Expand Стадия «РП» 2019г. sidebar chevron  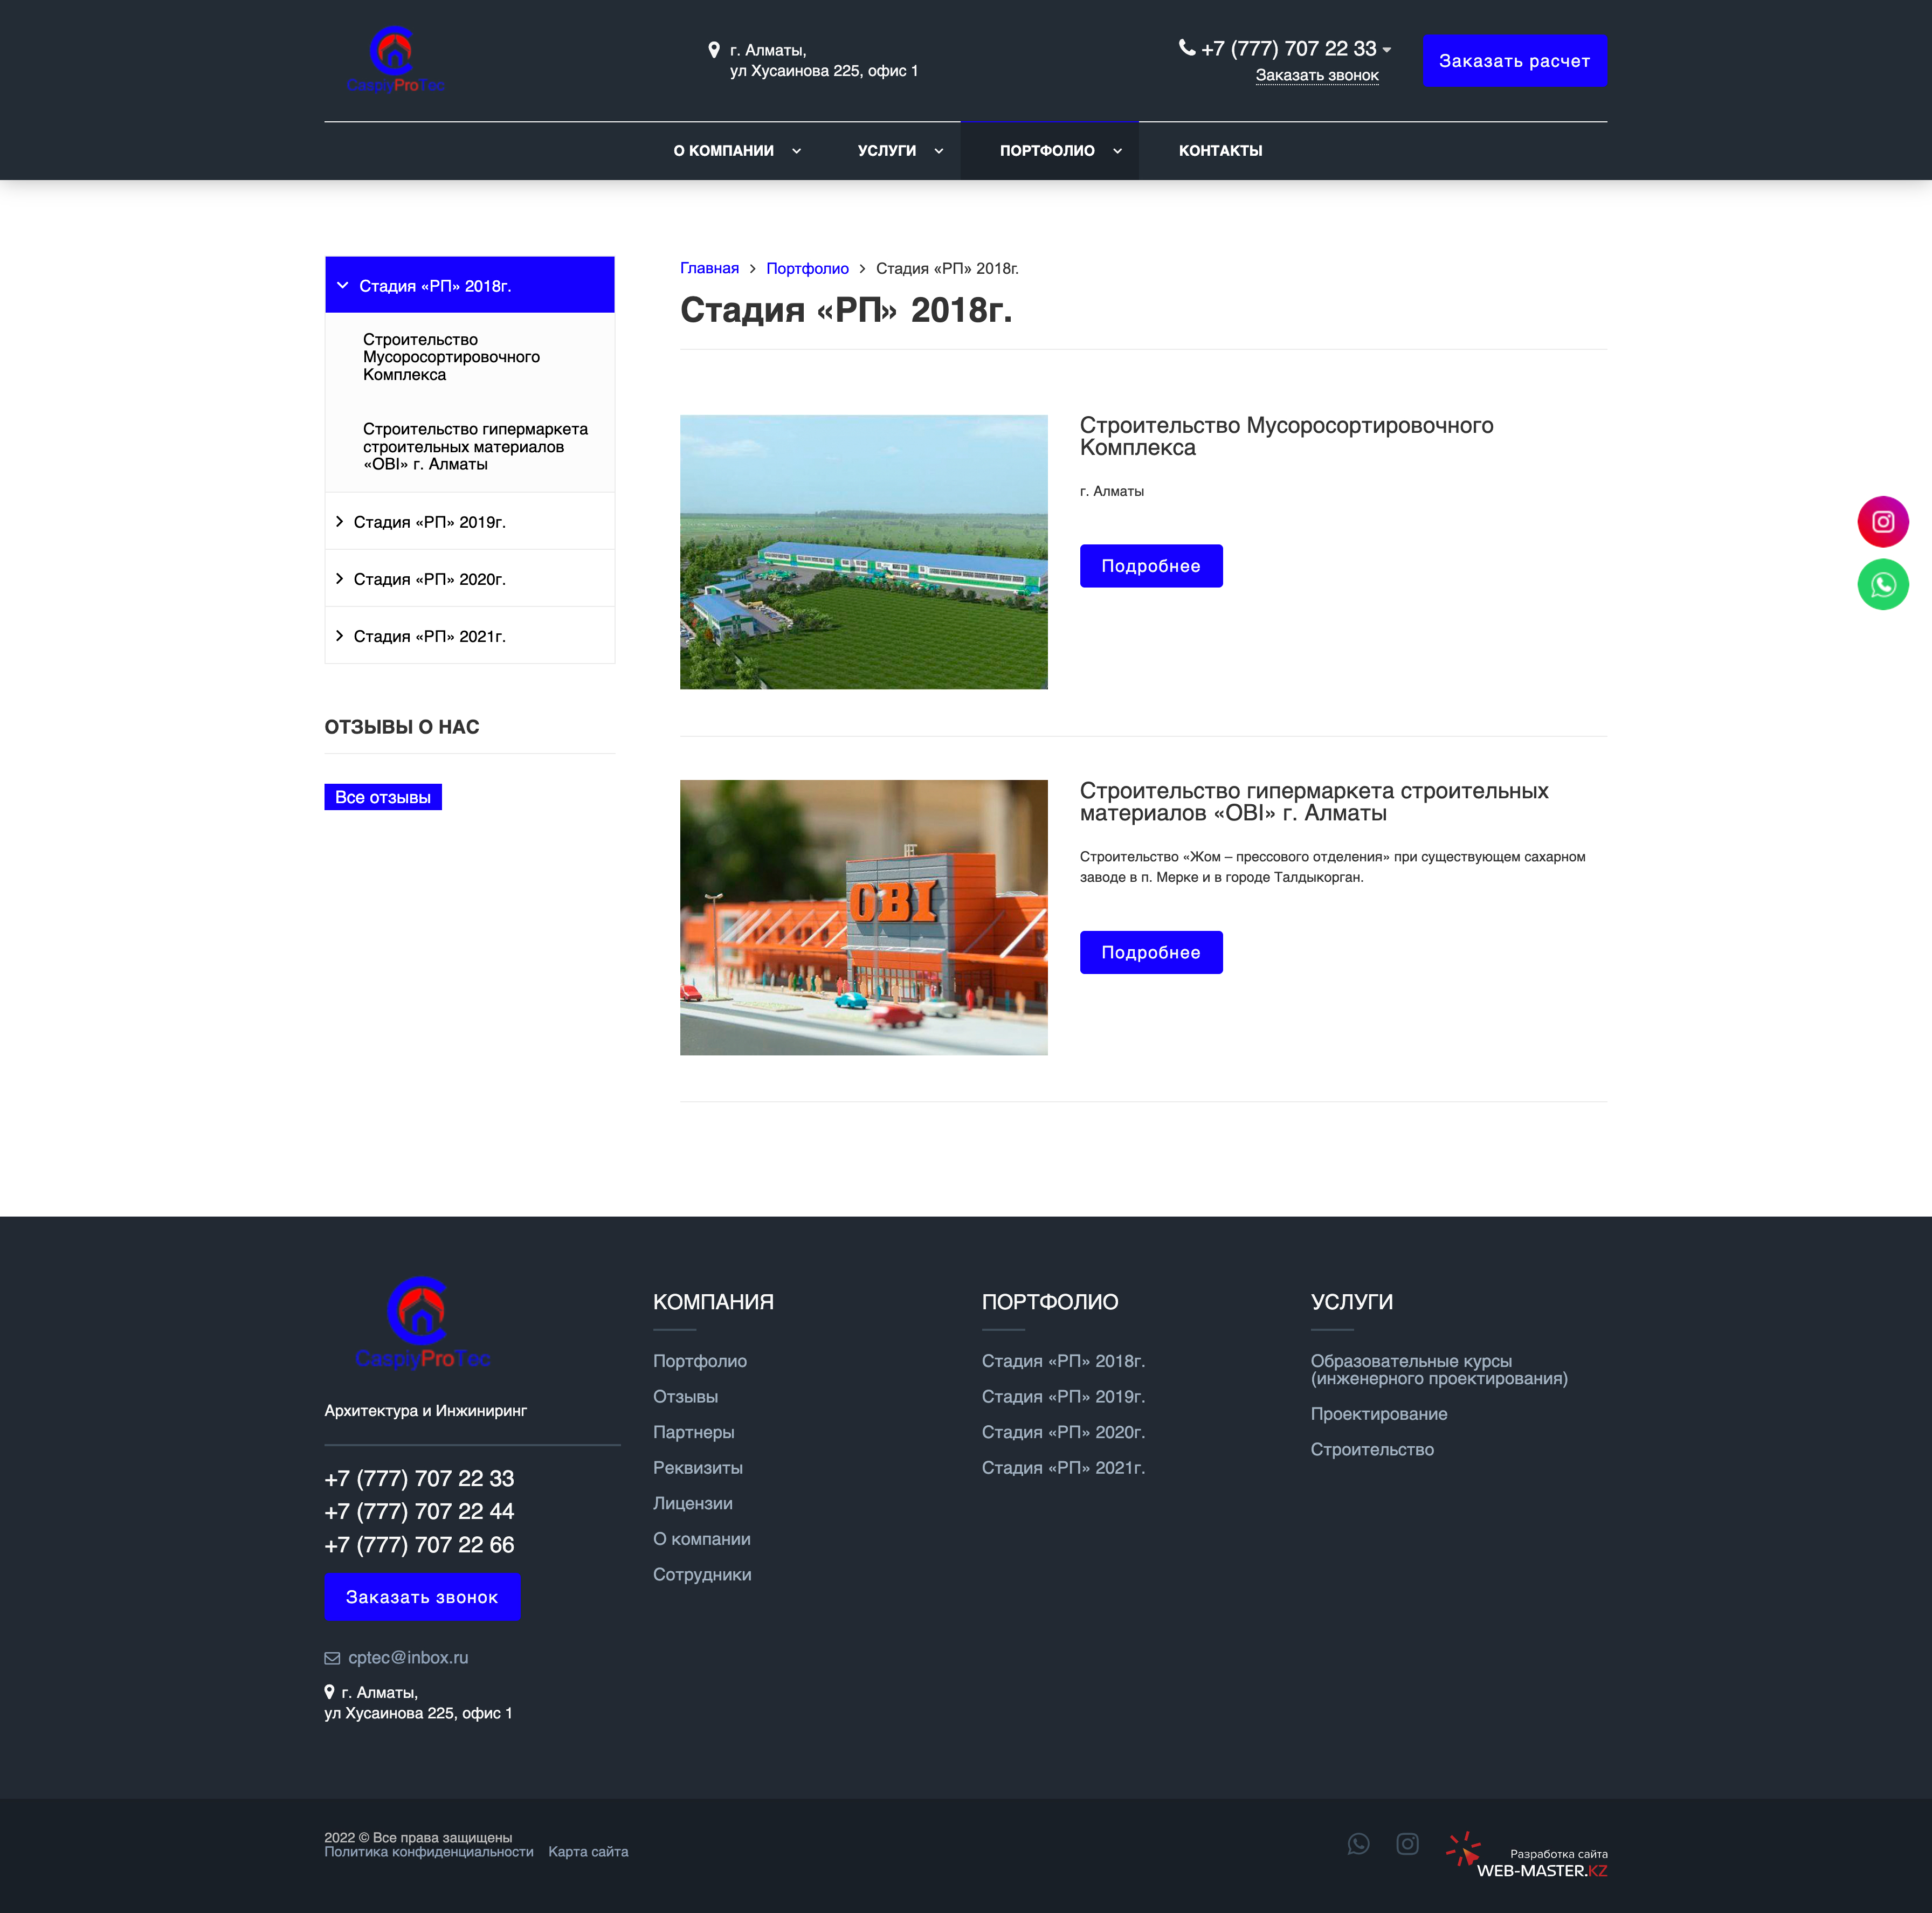(340, 522)
